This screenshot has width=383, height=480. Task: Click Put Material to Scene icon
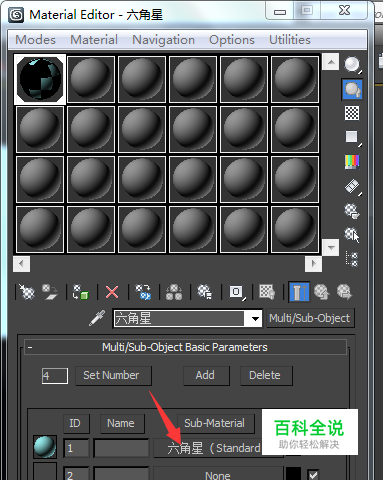(x=50, y=292)
